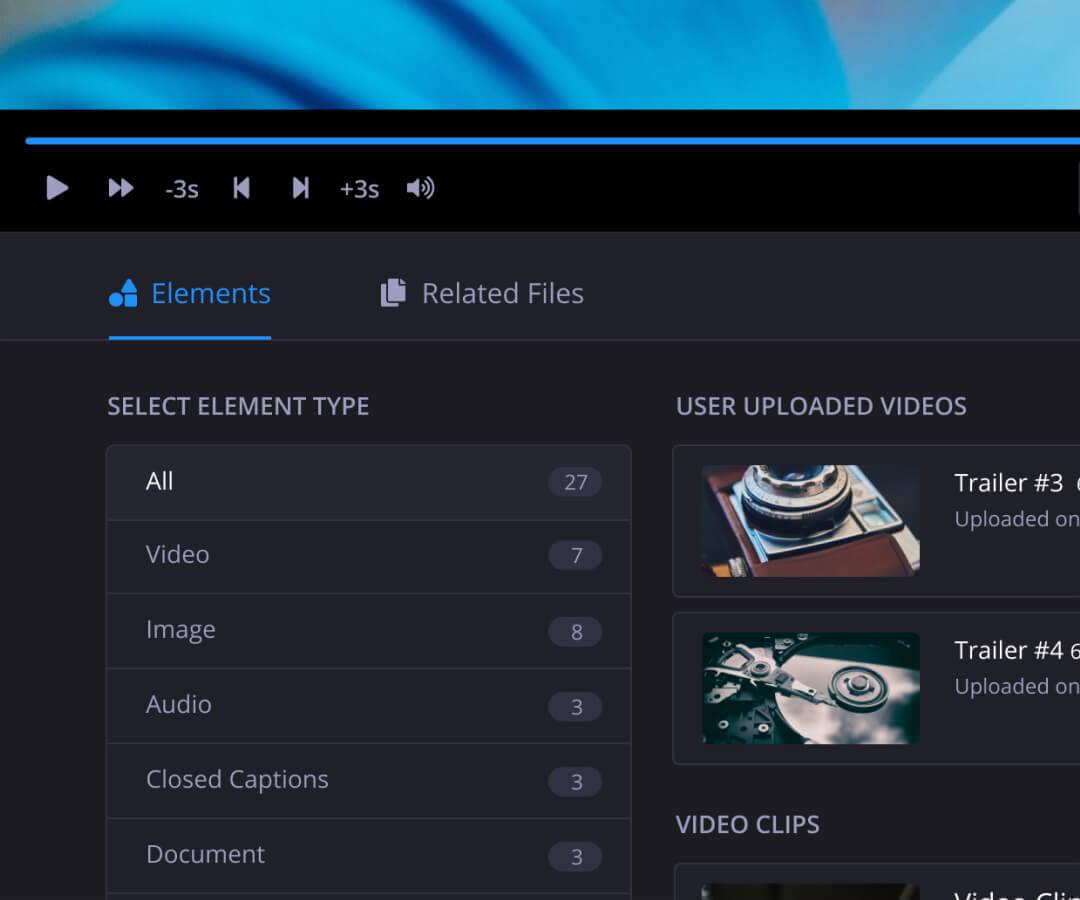Select All element types showing 27 items

pos(369,482)
